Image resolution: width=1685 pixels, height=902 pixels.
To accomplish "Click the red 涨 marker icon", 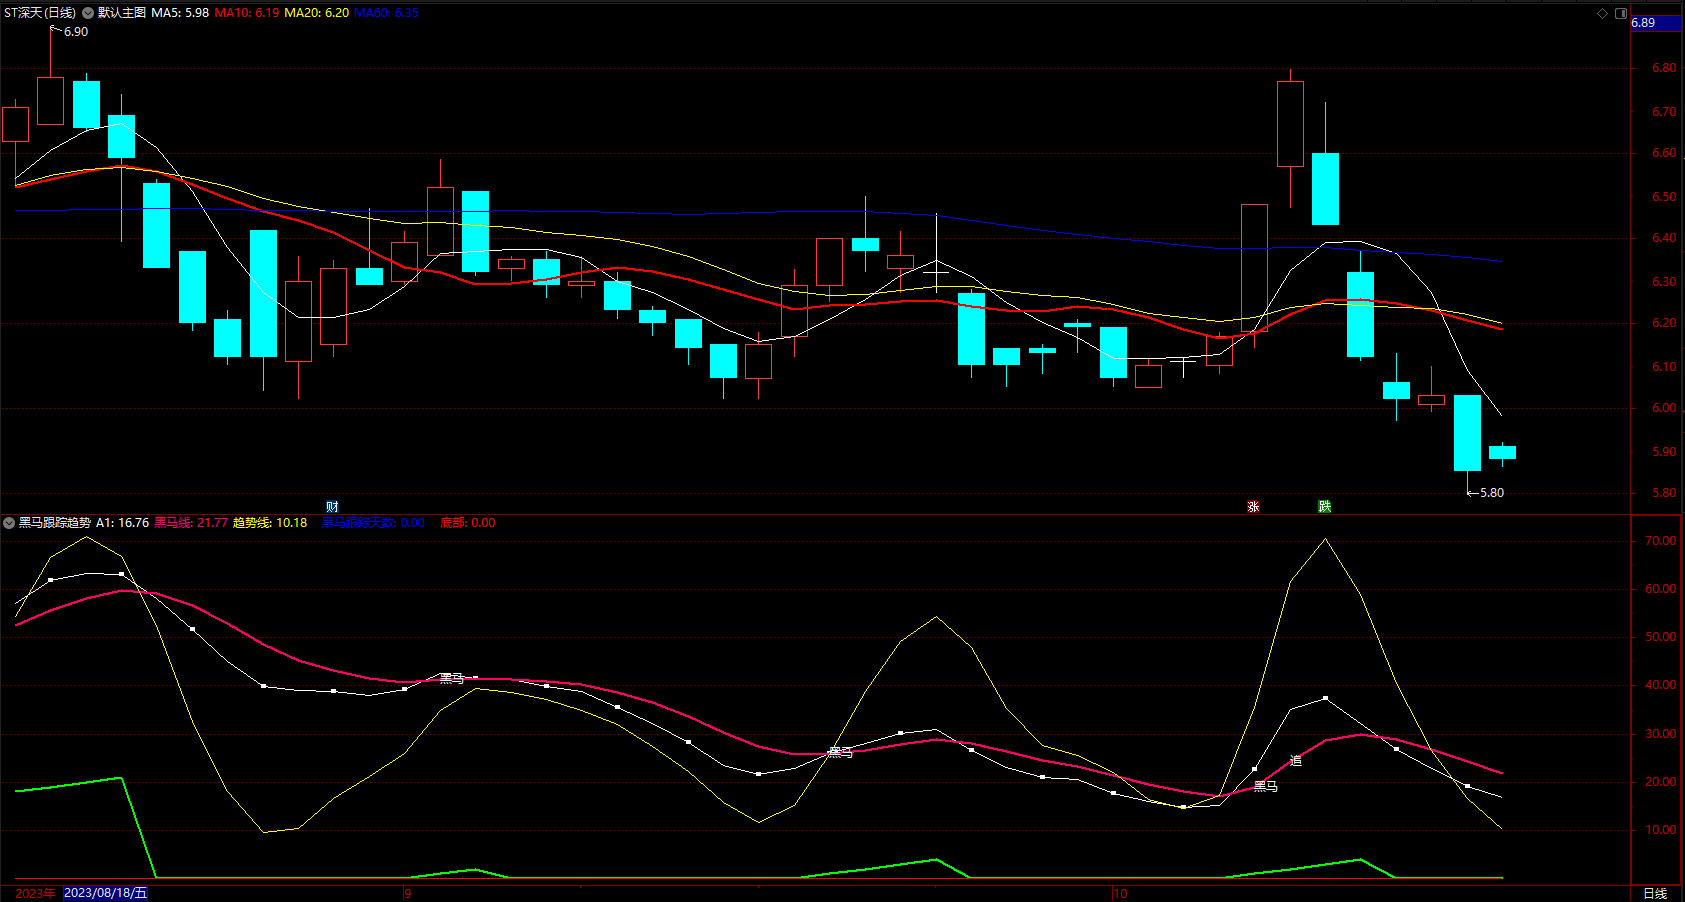I will 1253,507.
